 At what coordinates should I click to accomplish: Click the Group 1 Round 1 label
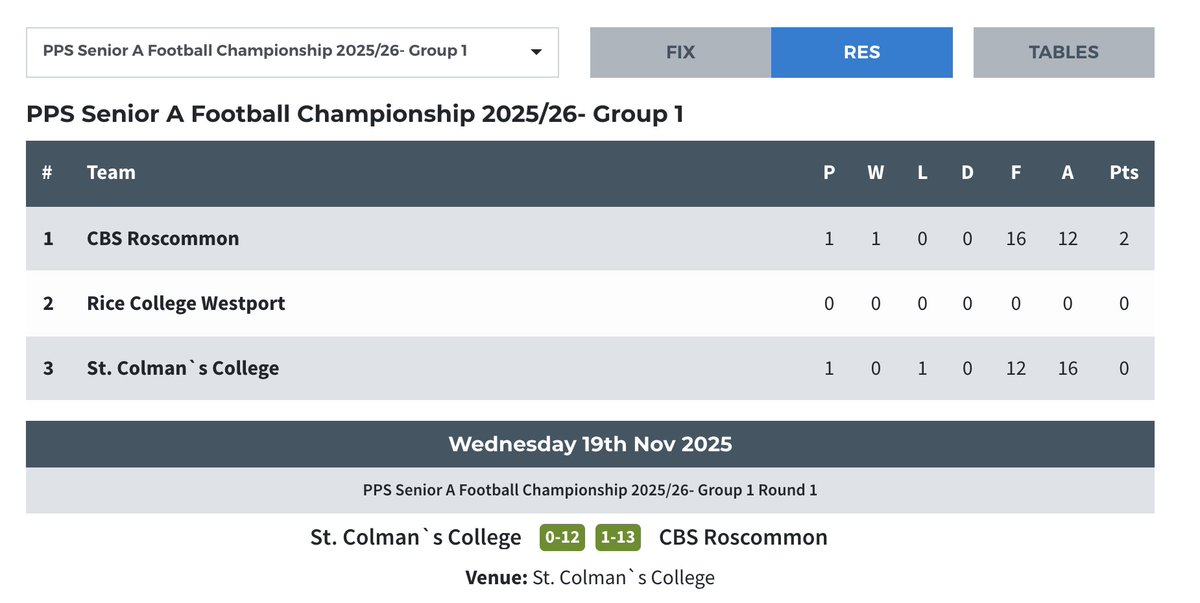pyautogui.click(x=590, y=491)
